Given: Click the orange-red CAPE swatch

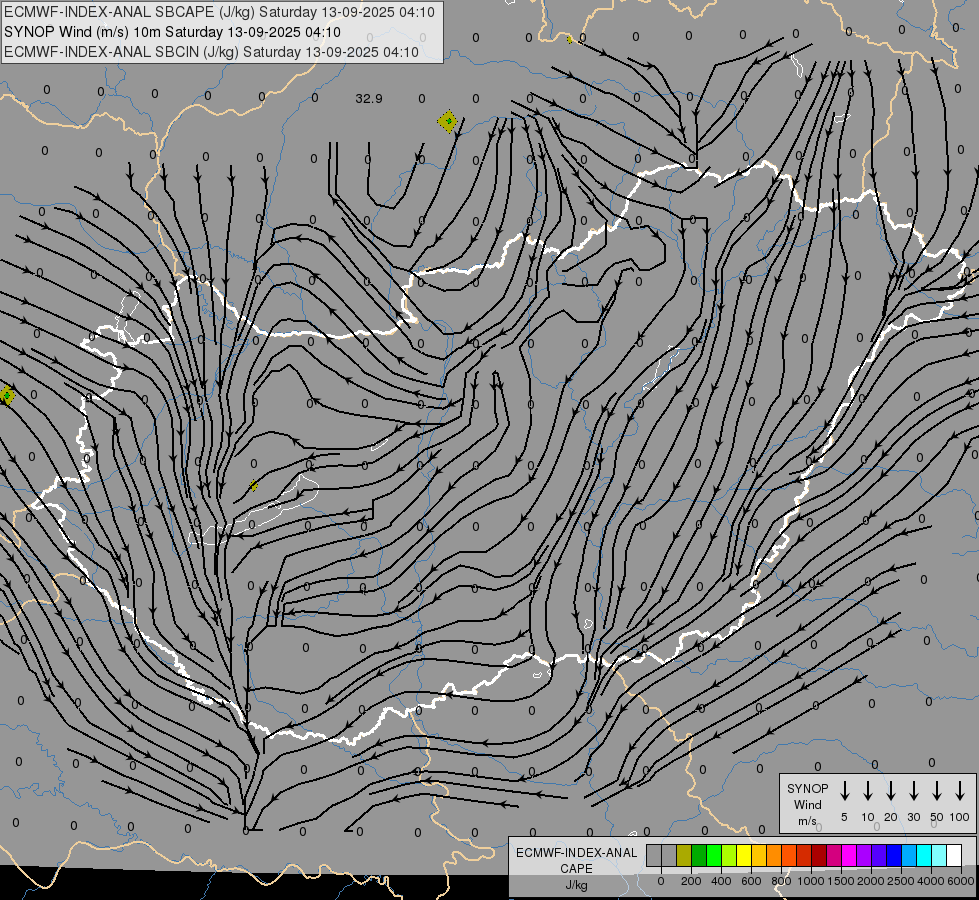Looking at the screenshot, I should (789, 855).
